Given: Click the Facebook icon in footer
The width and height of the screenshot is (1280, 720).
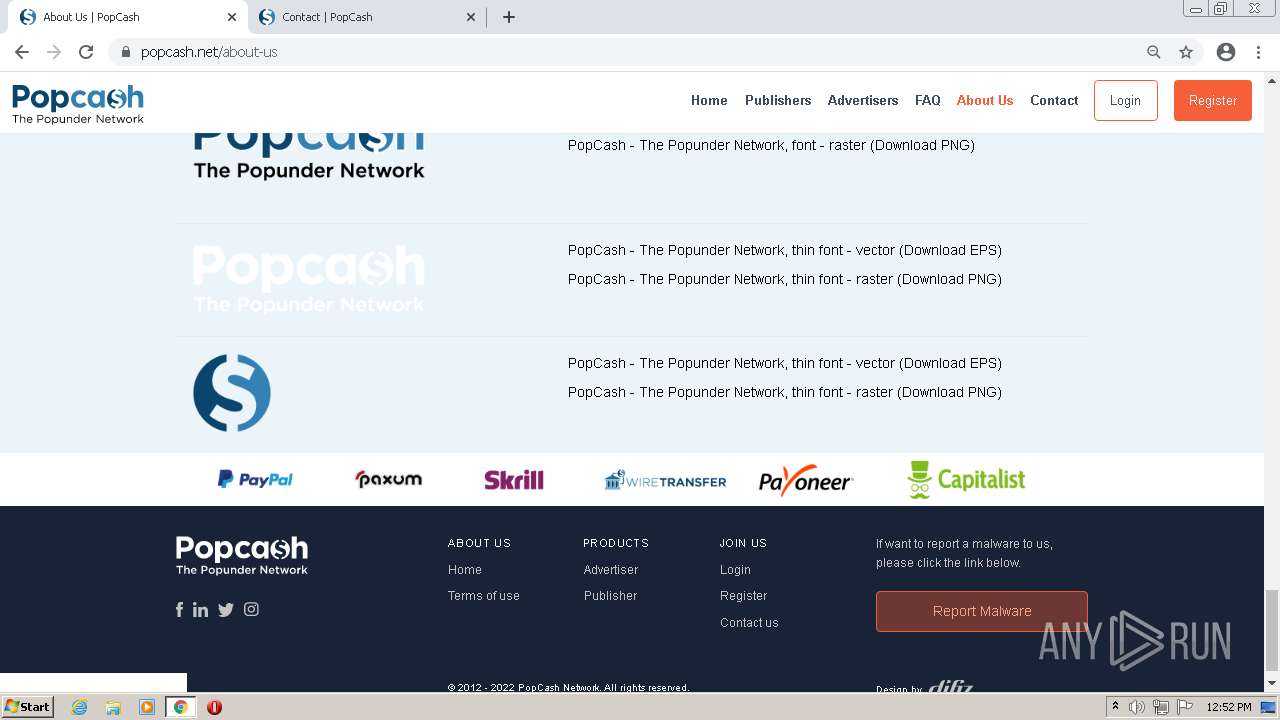Looking at the screenshot, I should (x=180, y=609).
